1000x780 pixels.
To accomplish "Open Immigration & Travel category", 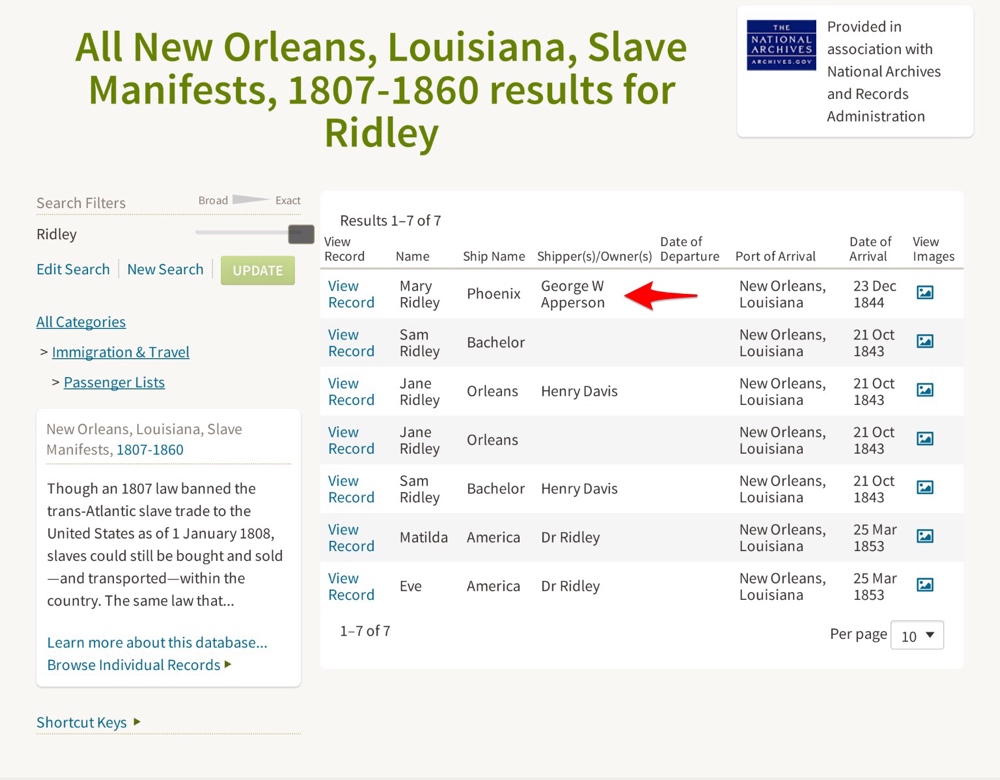I will (x=120, y=352).
